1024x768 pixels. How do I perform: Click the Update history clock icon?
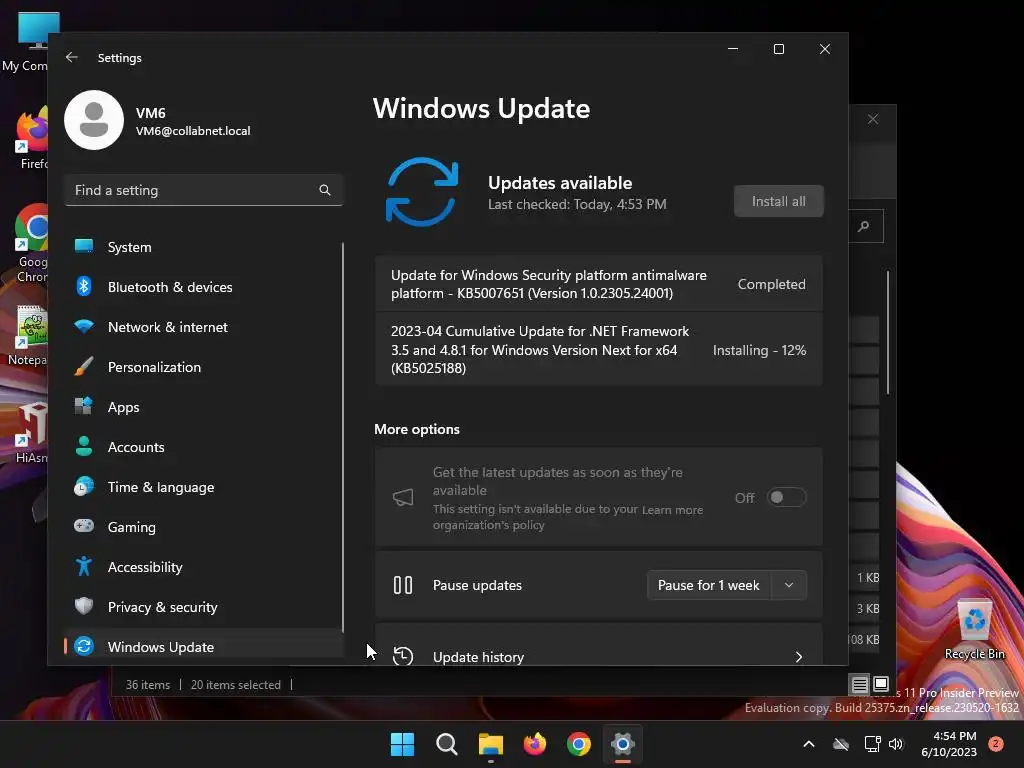tap(403, 656)
